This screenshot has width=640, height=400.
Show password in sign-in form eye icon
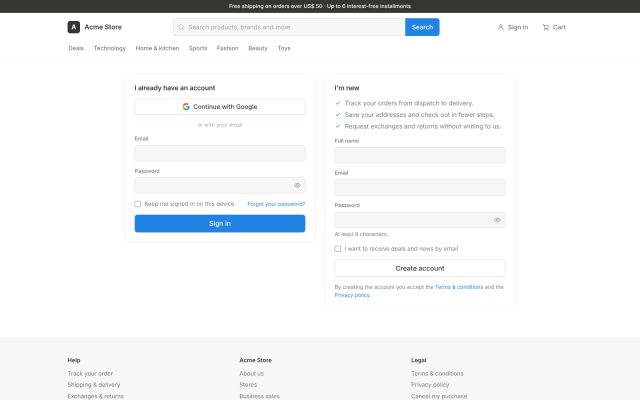point(297,185)
